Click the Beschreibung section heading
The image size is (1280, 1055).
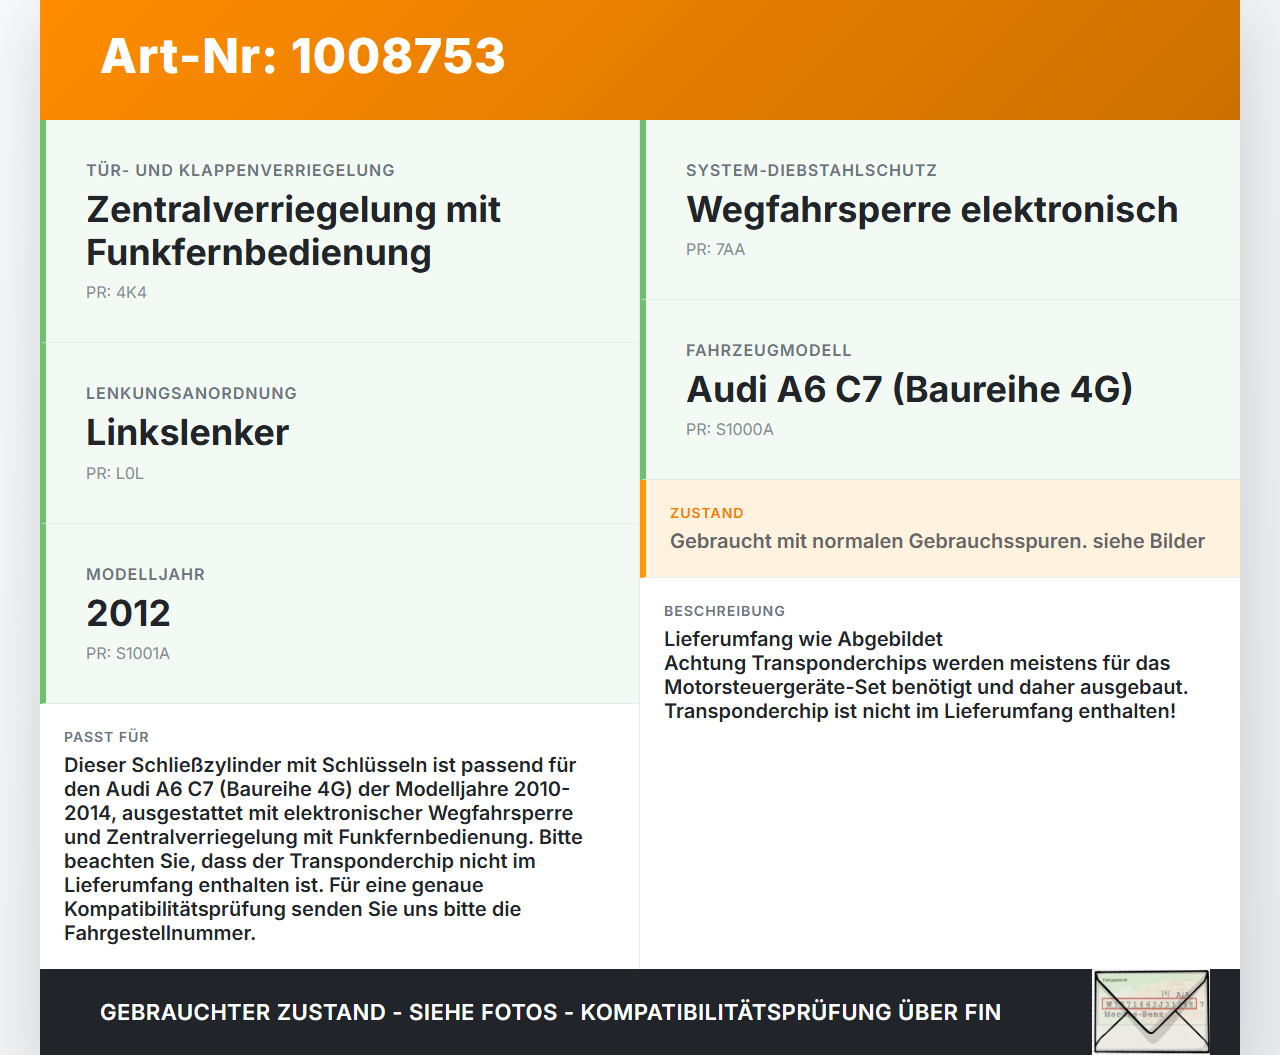[x=724, y=611]
